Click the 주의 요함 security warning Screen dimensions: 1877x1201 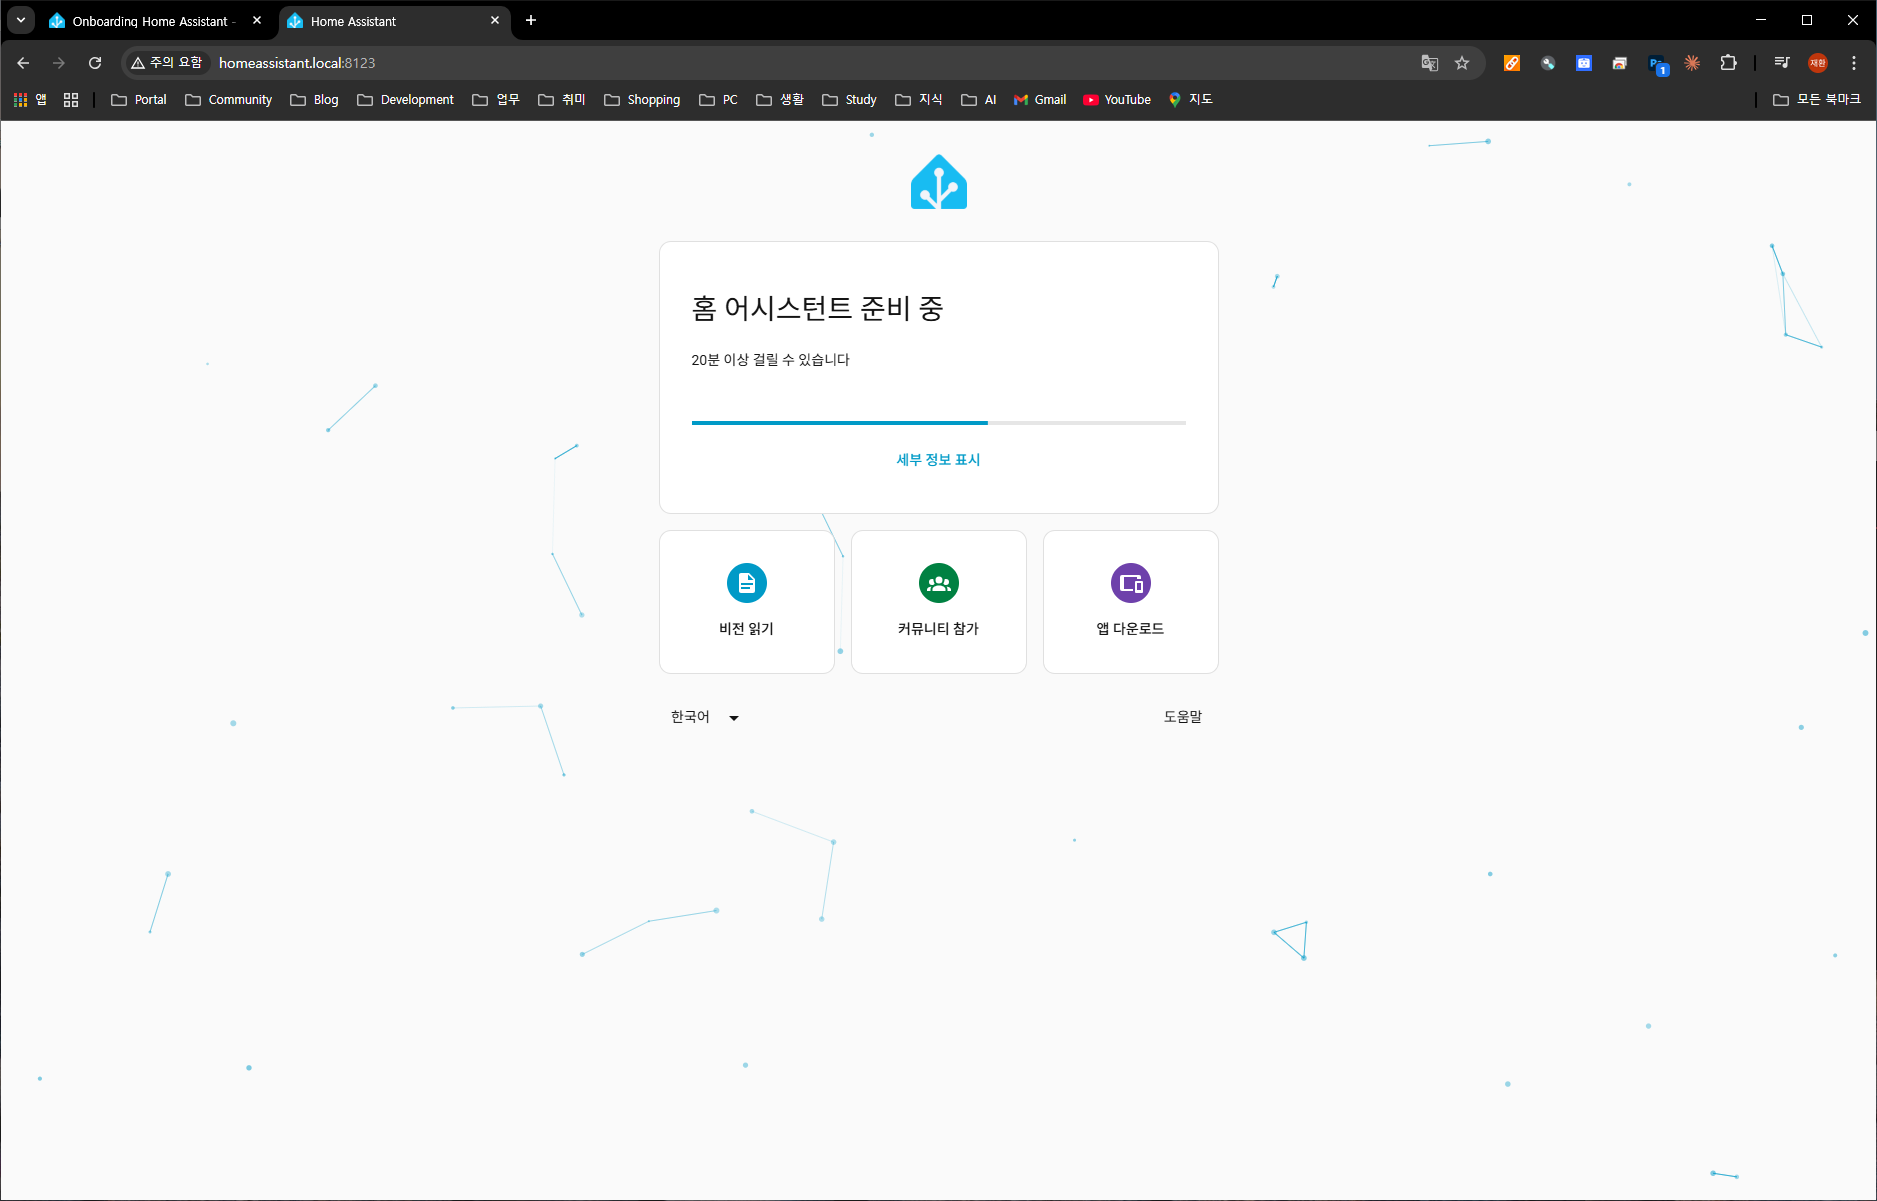coord(166,63)
